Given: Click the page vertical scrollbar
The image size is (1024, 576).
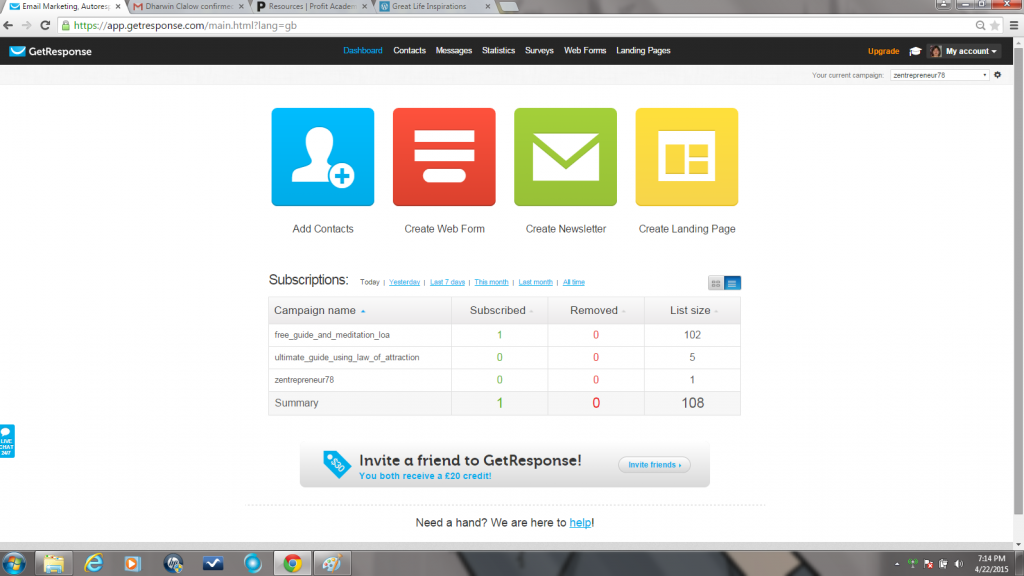Looking at the screenshot, I should tap(1018, 281).
